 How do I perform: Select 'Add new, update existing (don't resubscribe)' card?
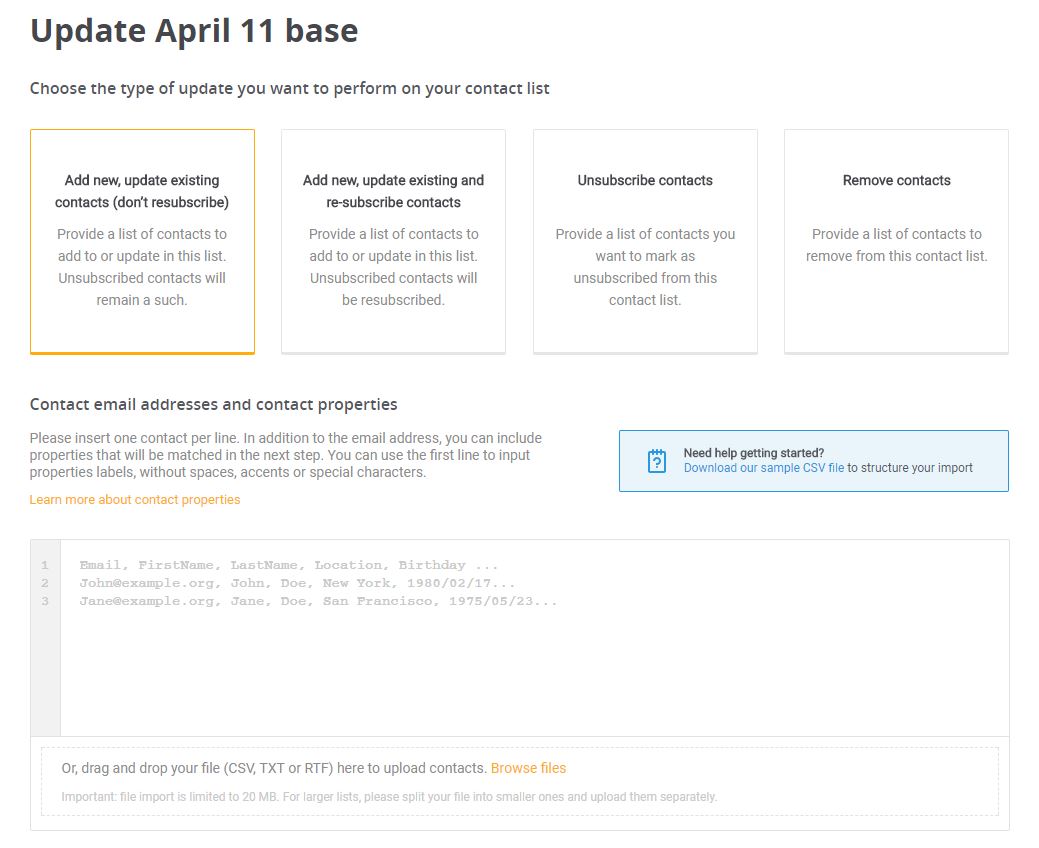(x=142, y=241)
